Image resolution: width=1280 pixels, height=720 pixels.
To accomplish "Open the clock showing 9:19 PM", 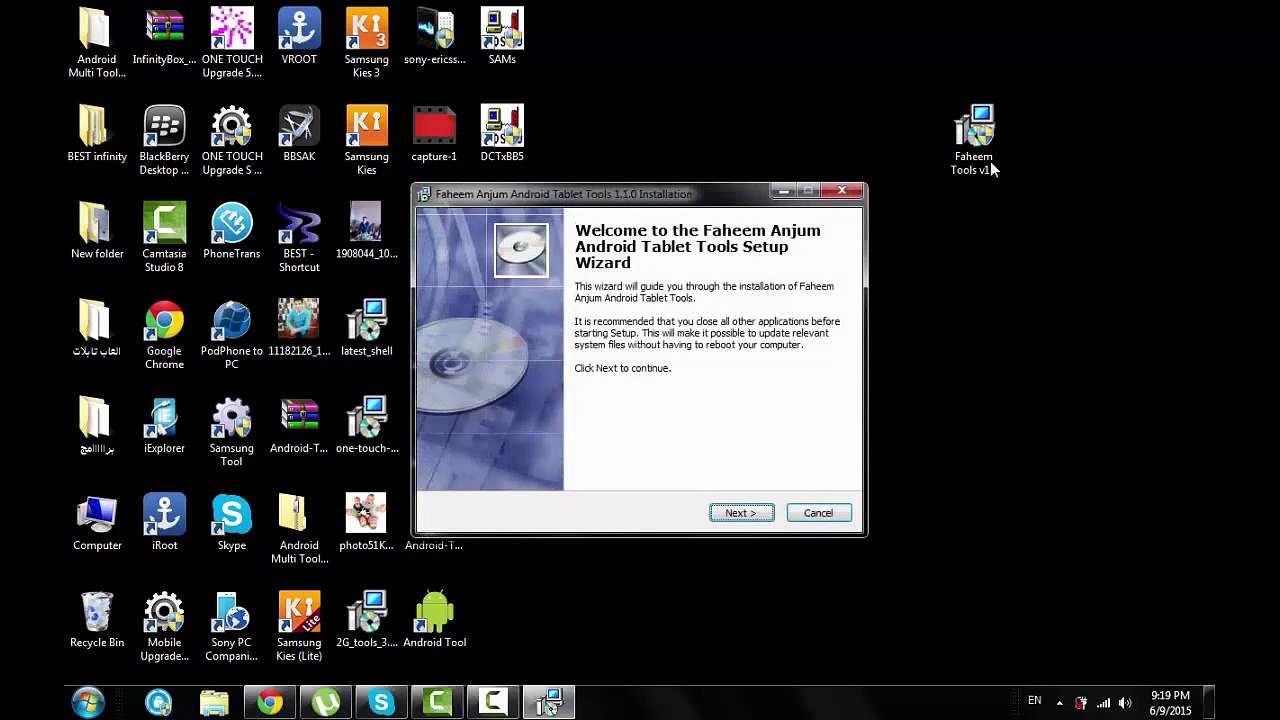I will tap(1170, 703).
